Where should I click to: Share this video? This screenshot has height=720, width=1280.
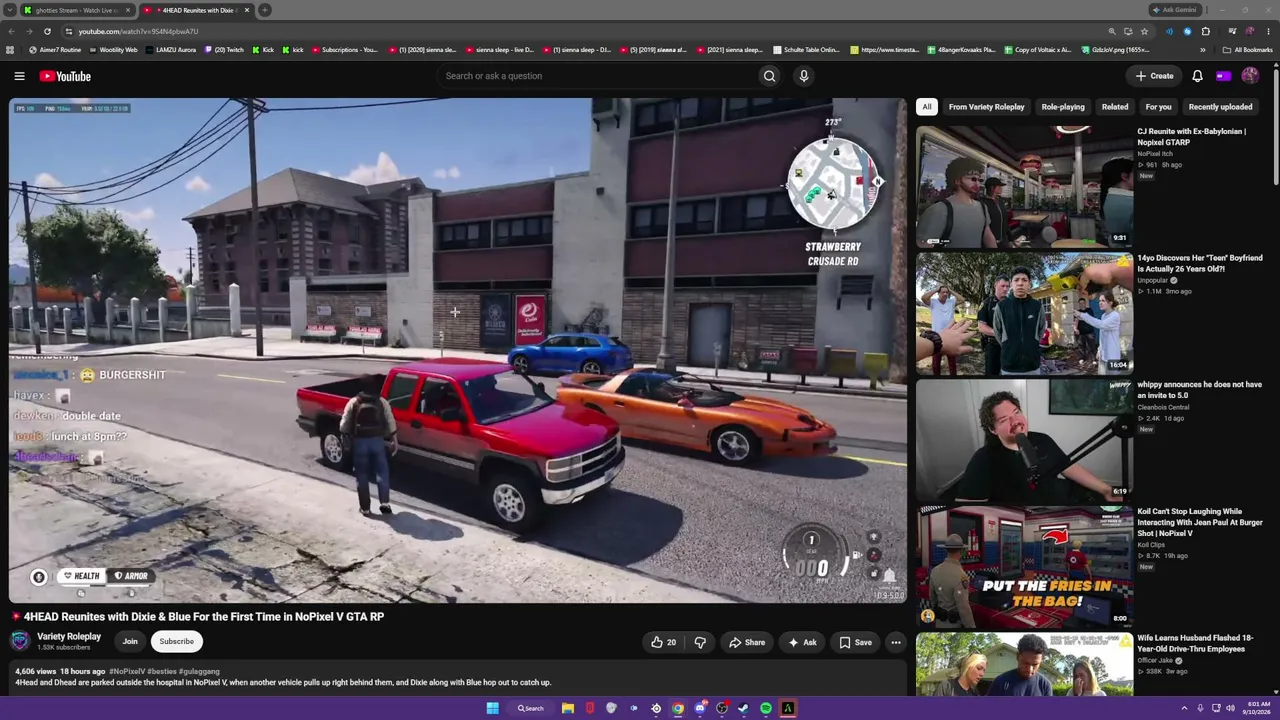(747, 642)
